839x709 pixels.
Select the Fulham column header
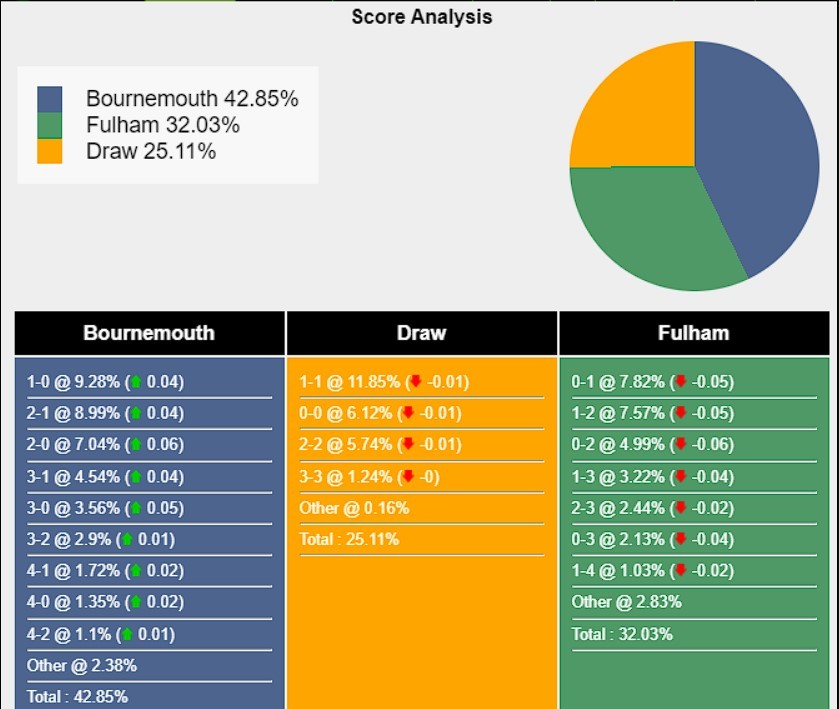[694, 333]
